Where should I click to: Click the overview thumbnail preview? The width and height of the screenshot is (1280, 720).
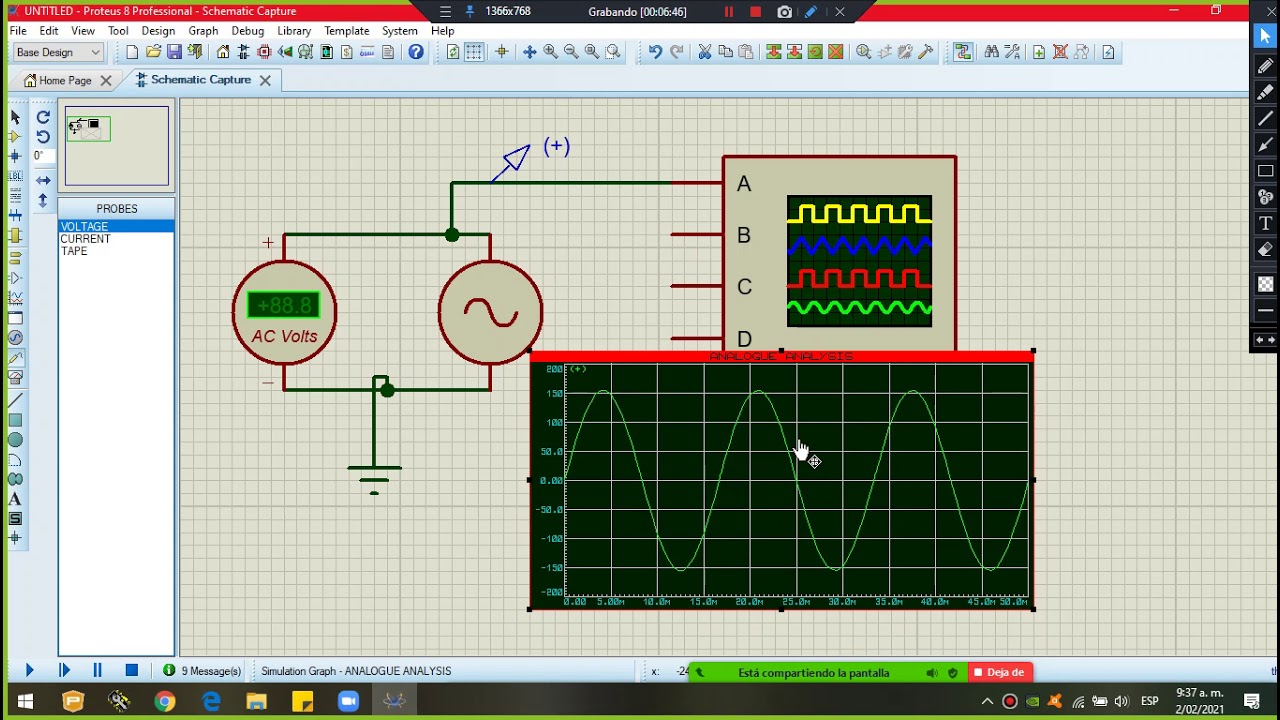pyautogui.click(x=117, y=146)
